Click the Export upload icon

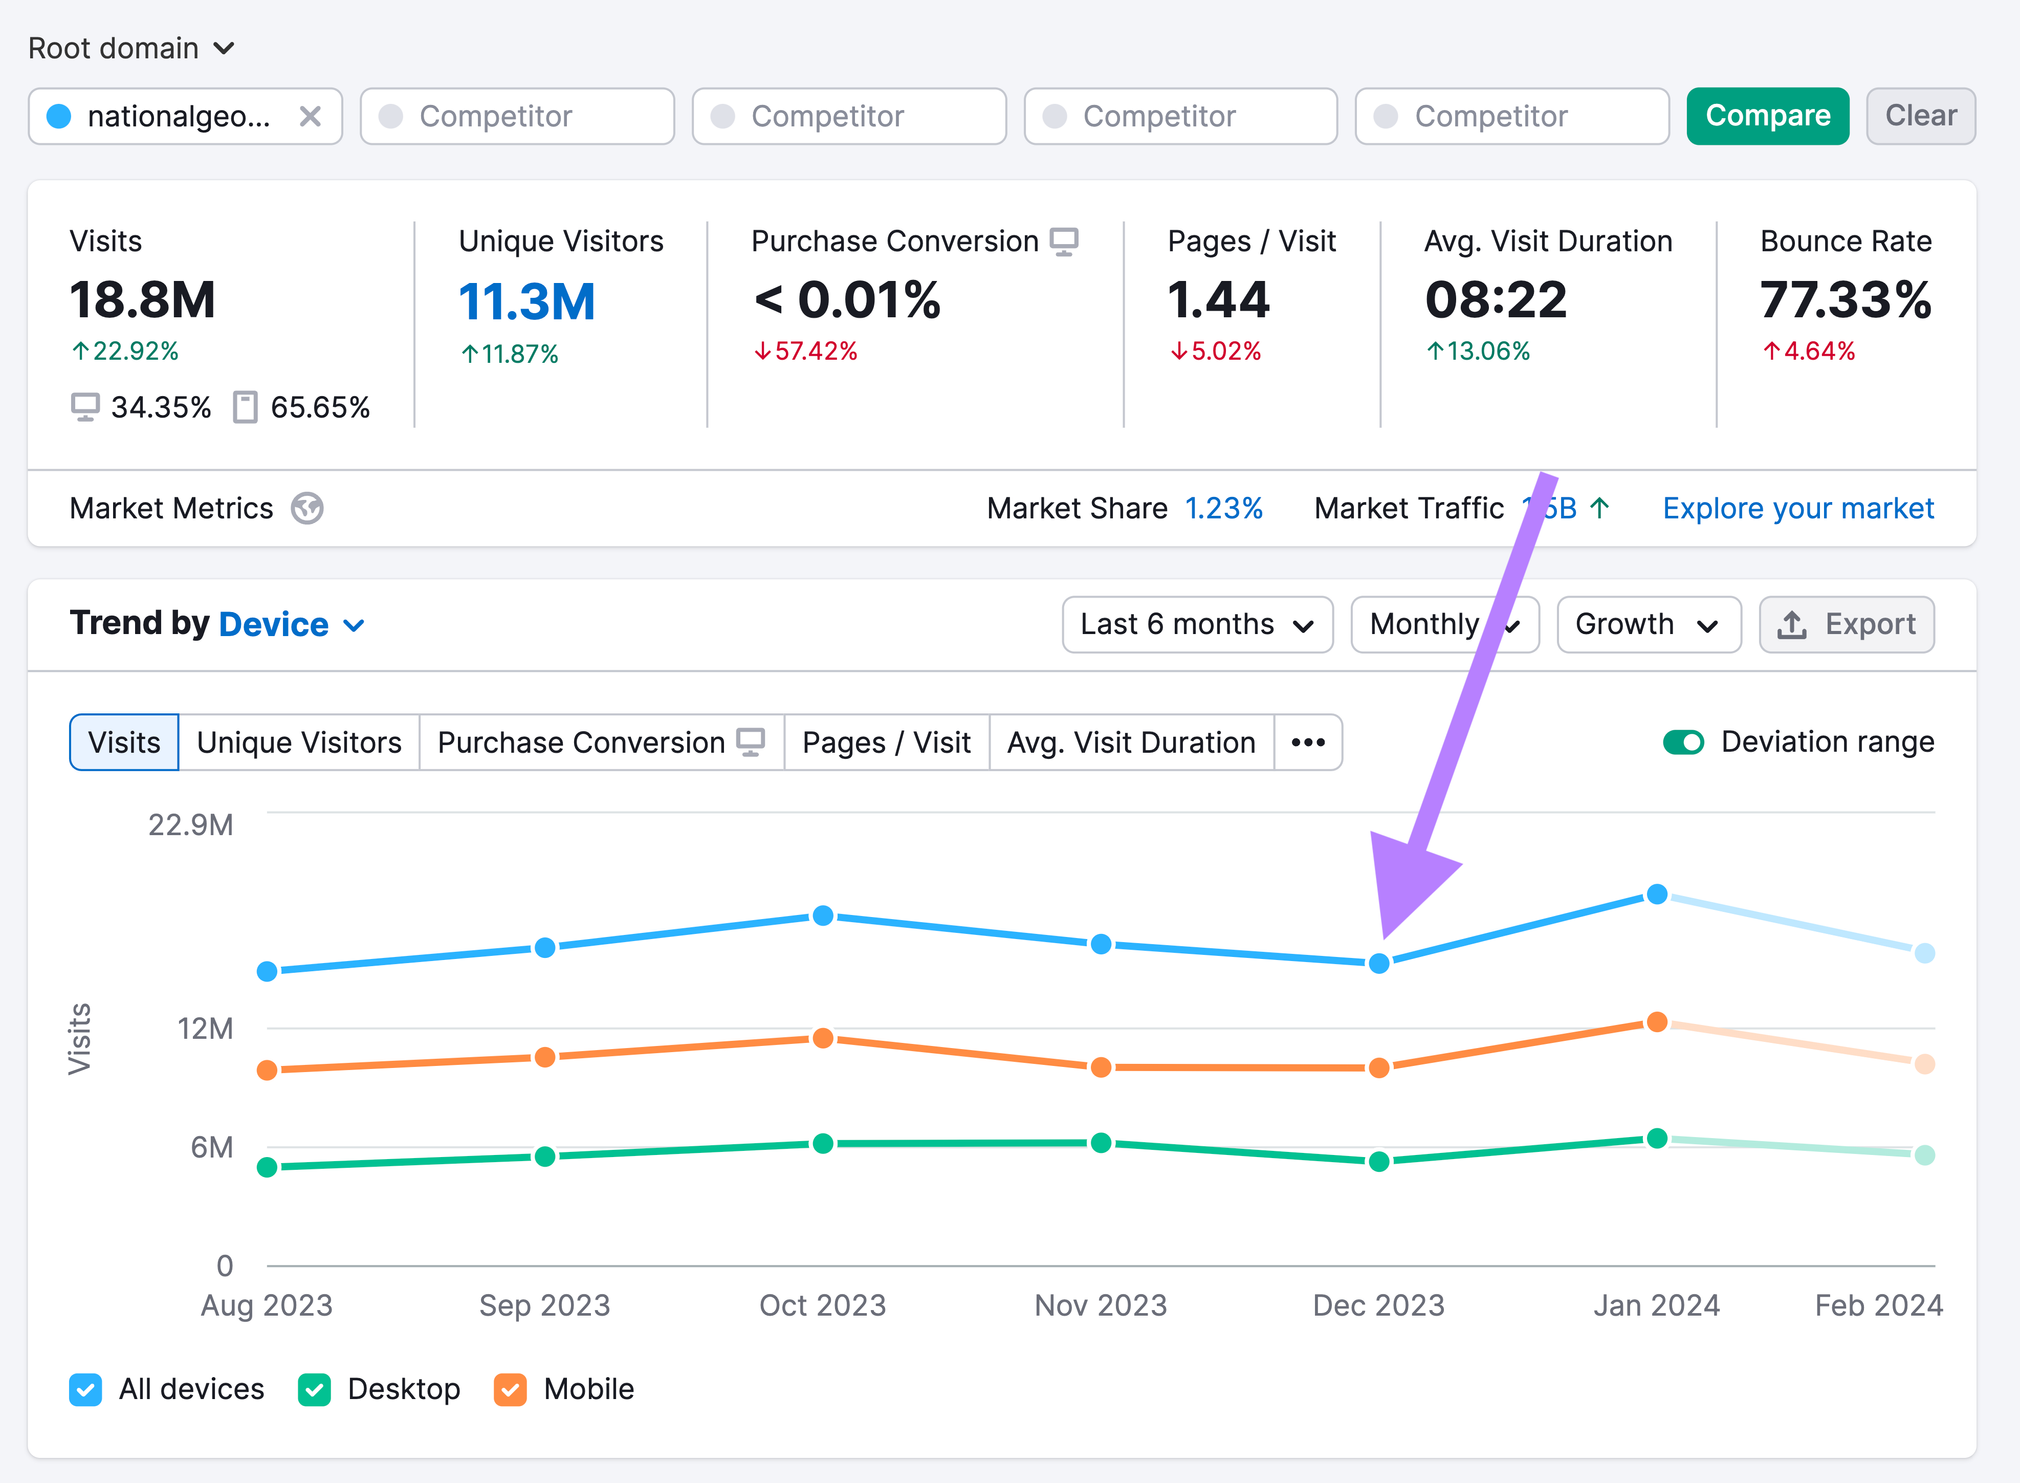1791,625
